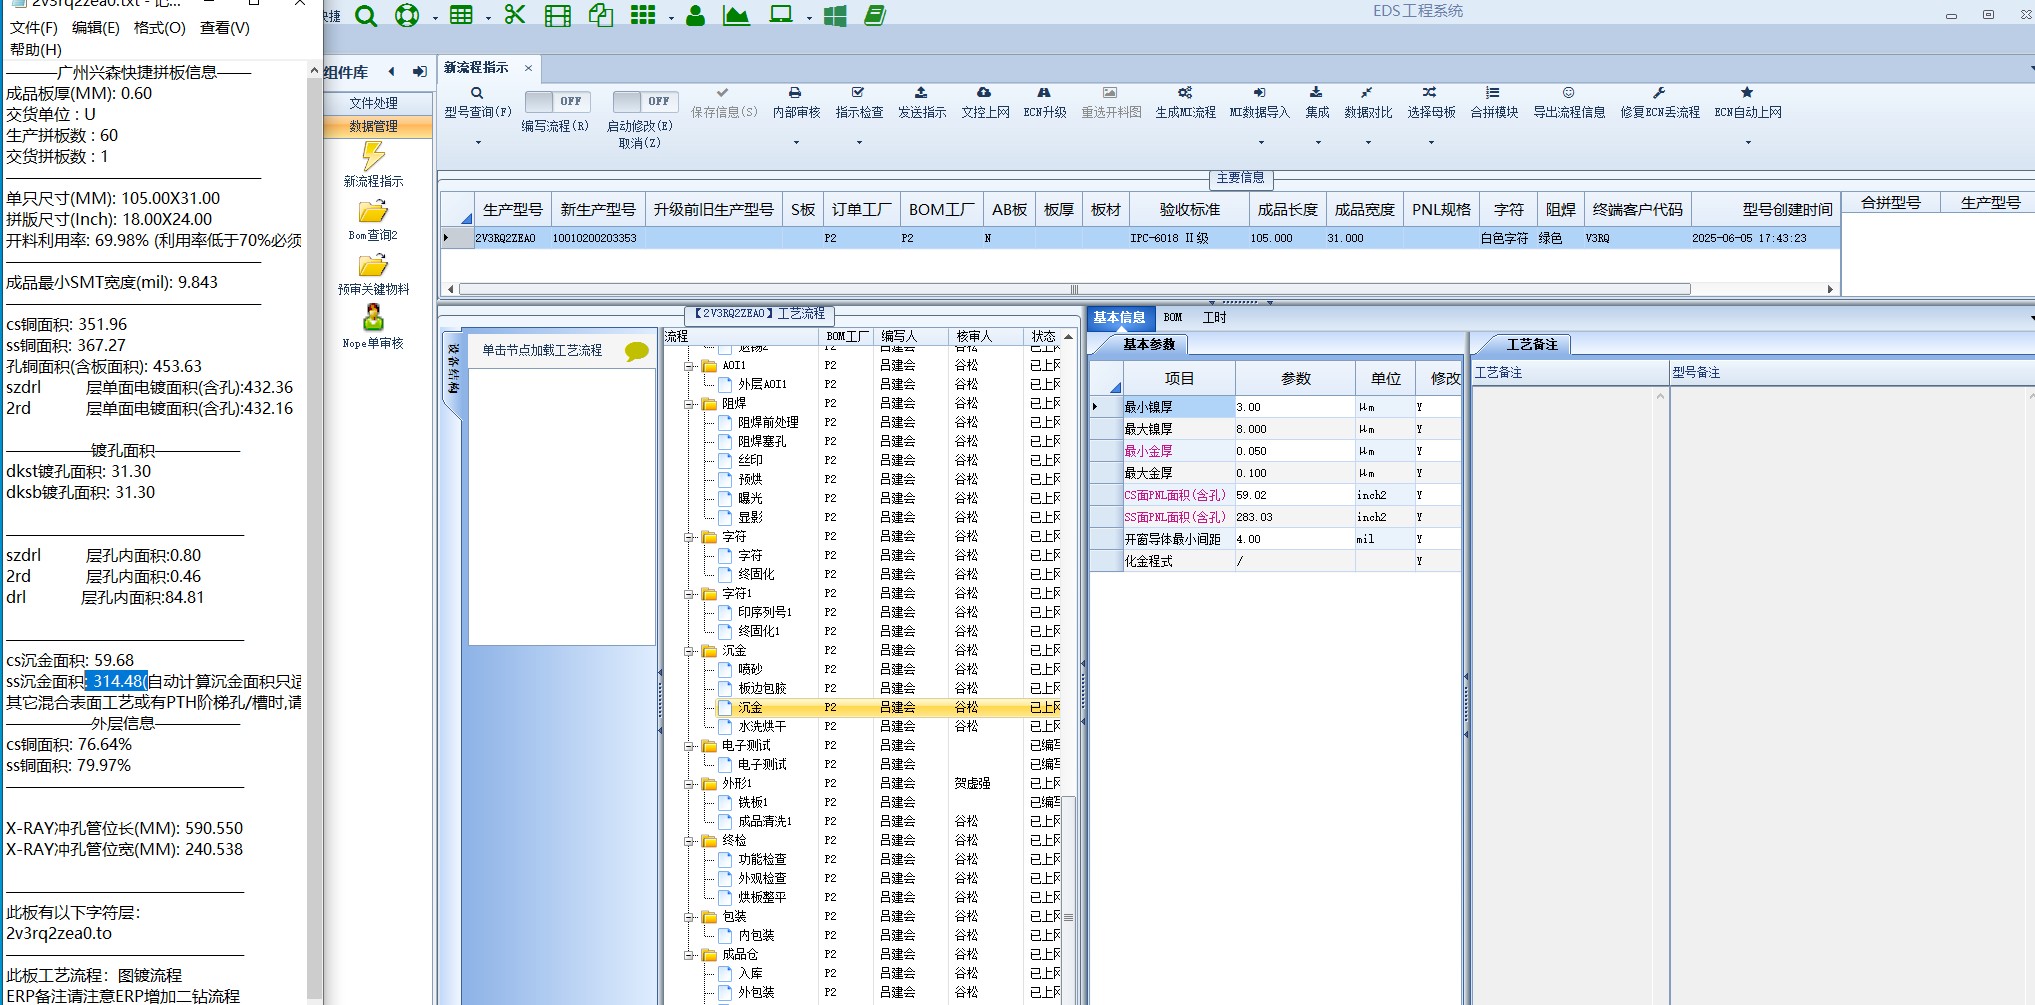
Task: Select 数据管理 in component library
Action: pyautogui.click(x=374, y=126)
